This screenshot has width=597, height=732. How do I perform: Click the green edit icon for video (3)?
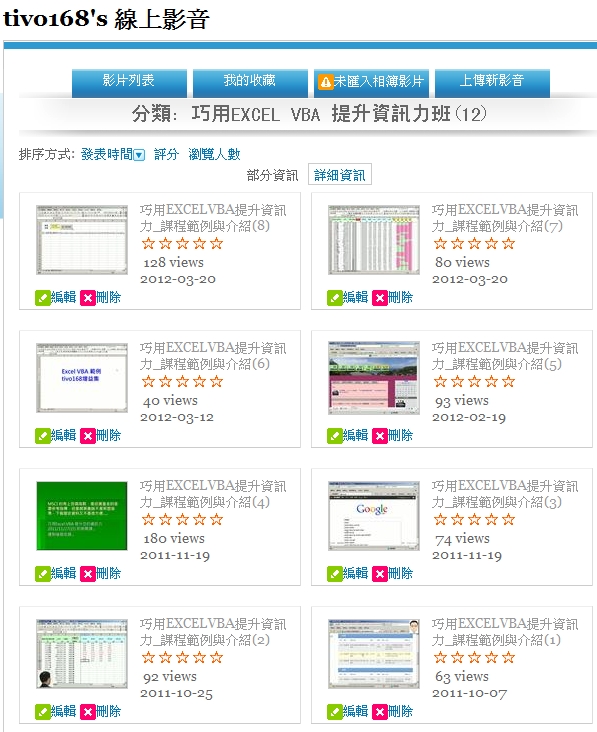335,574
